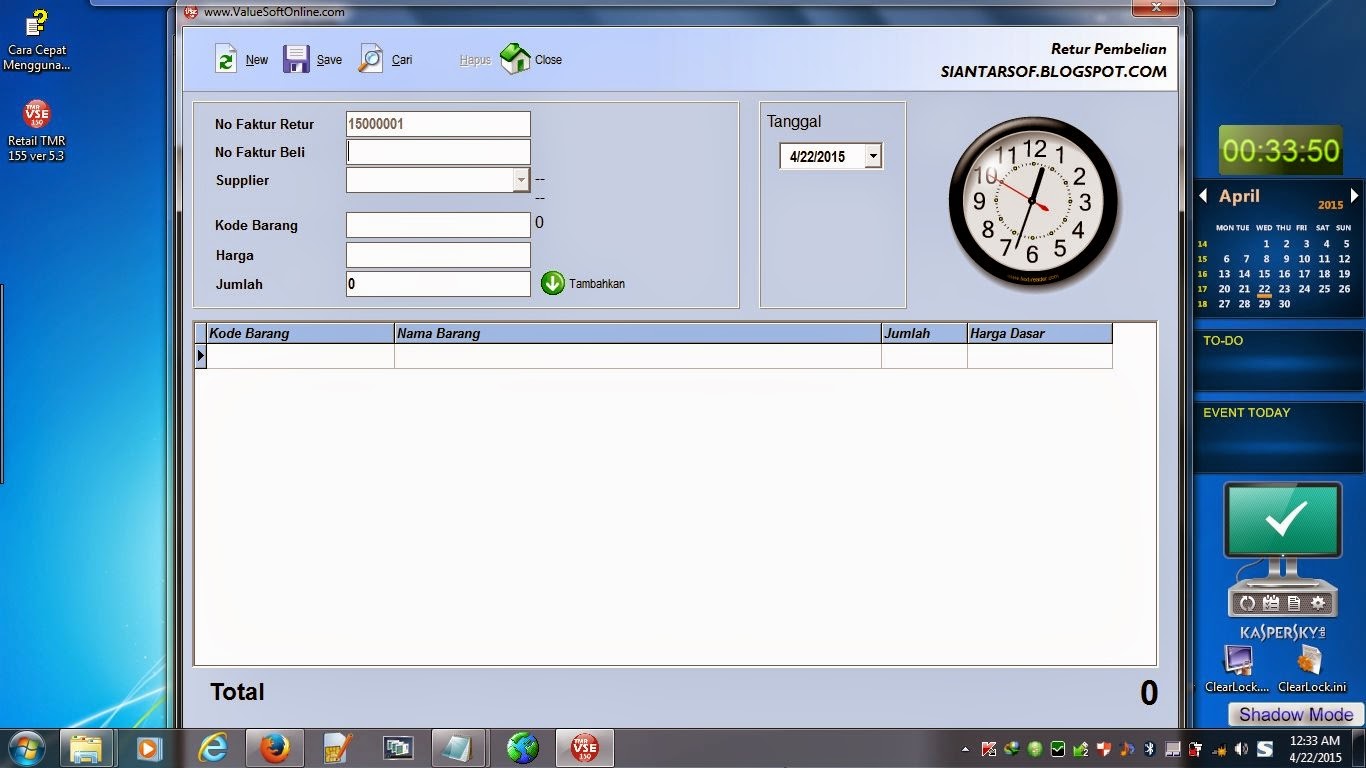1366x768 pixels.
Task: Open the Windows Start menu
Action: coord(26,748)
